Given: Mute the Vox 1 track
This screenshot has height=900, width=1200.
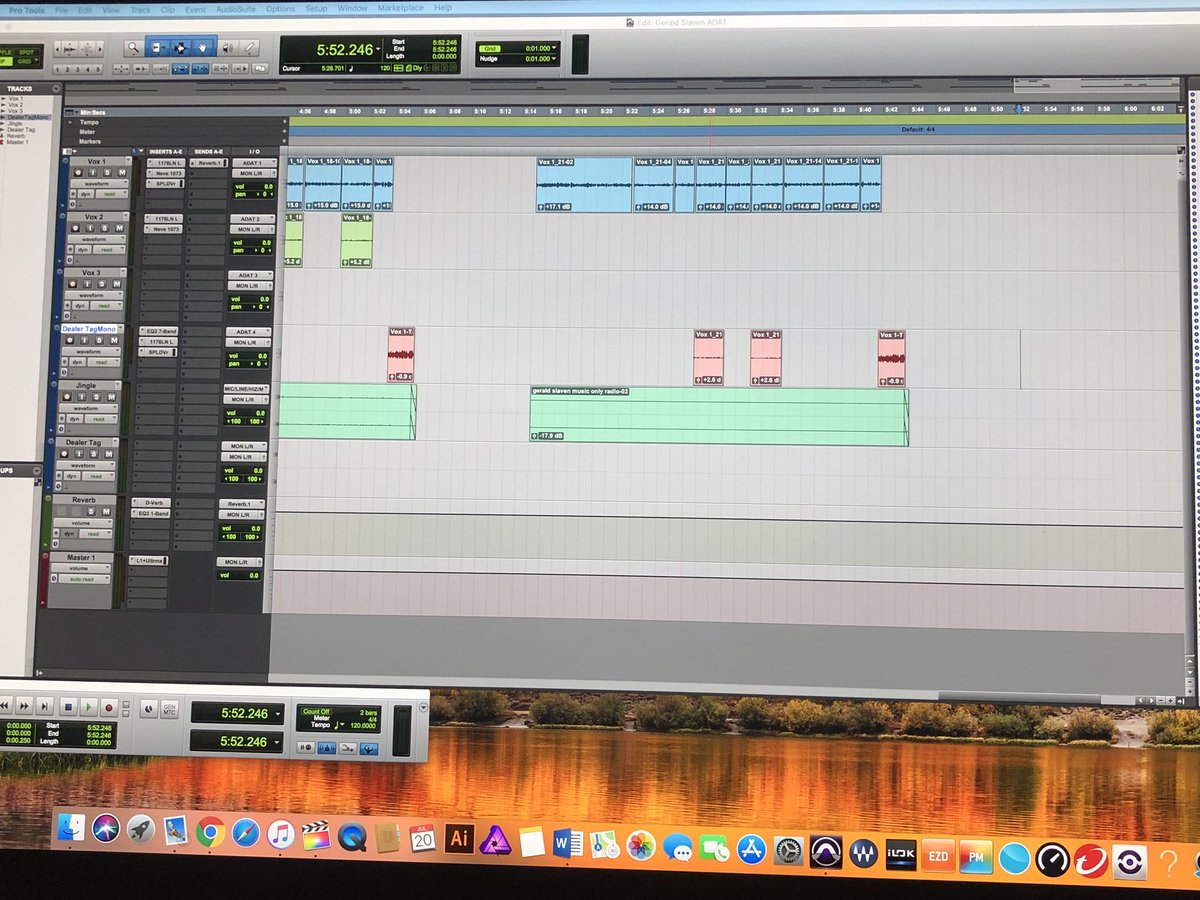Looking at the screenshot, I should (x=122, y=173).
